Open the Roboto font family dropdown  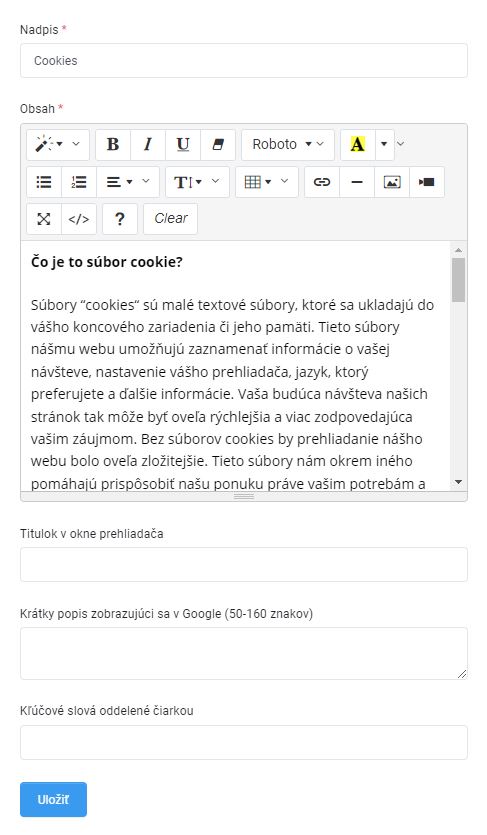click(288, 144)
